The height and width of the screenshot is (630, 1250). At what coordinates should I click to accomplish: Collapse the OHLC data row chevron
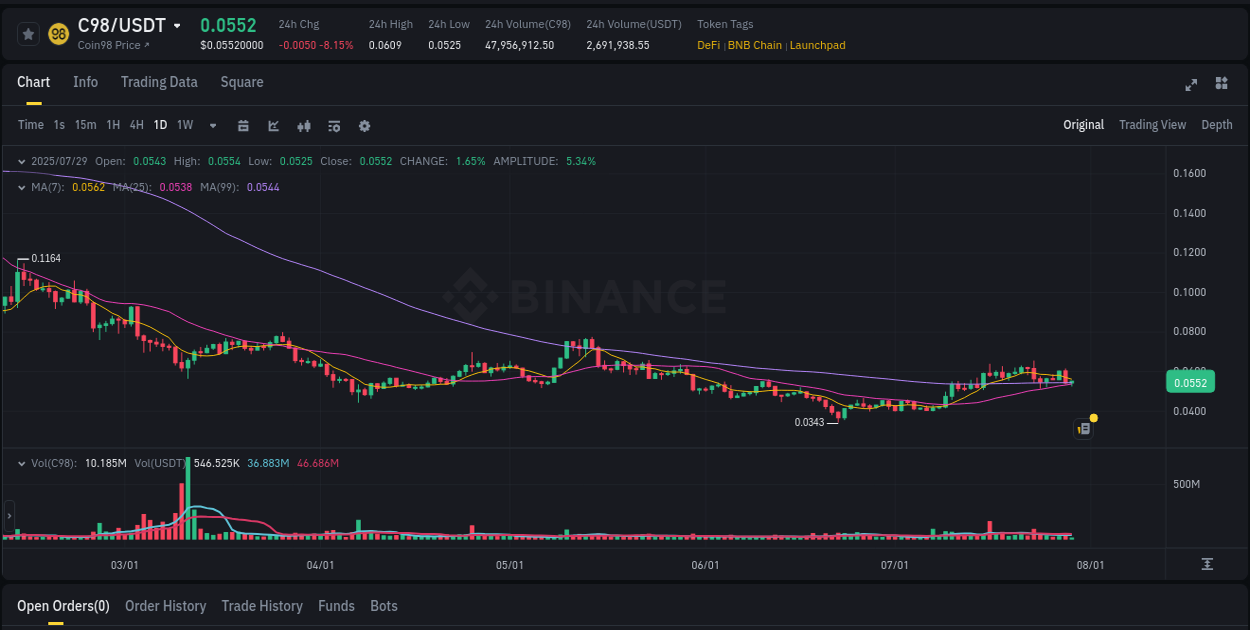(21, 161)
